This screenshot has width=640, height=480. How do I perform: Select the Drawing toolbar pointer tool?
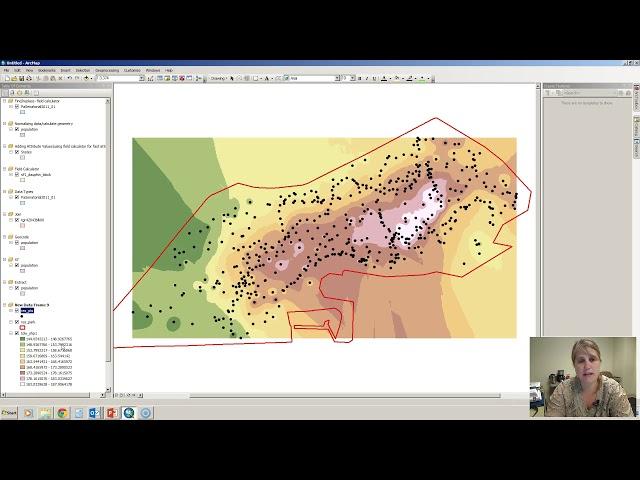coord(234,78)
